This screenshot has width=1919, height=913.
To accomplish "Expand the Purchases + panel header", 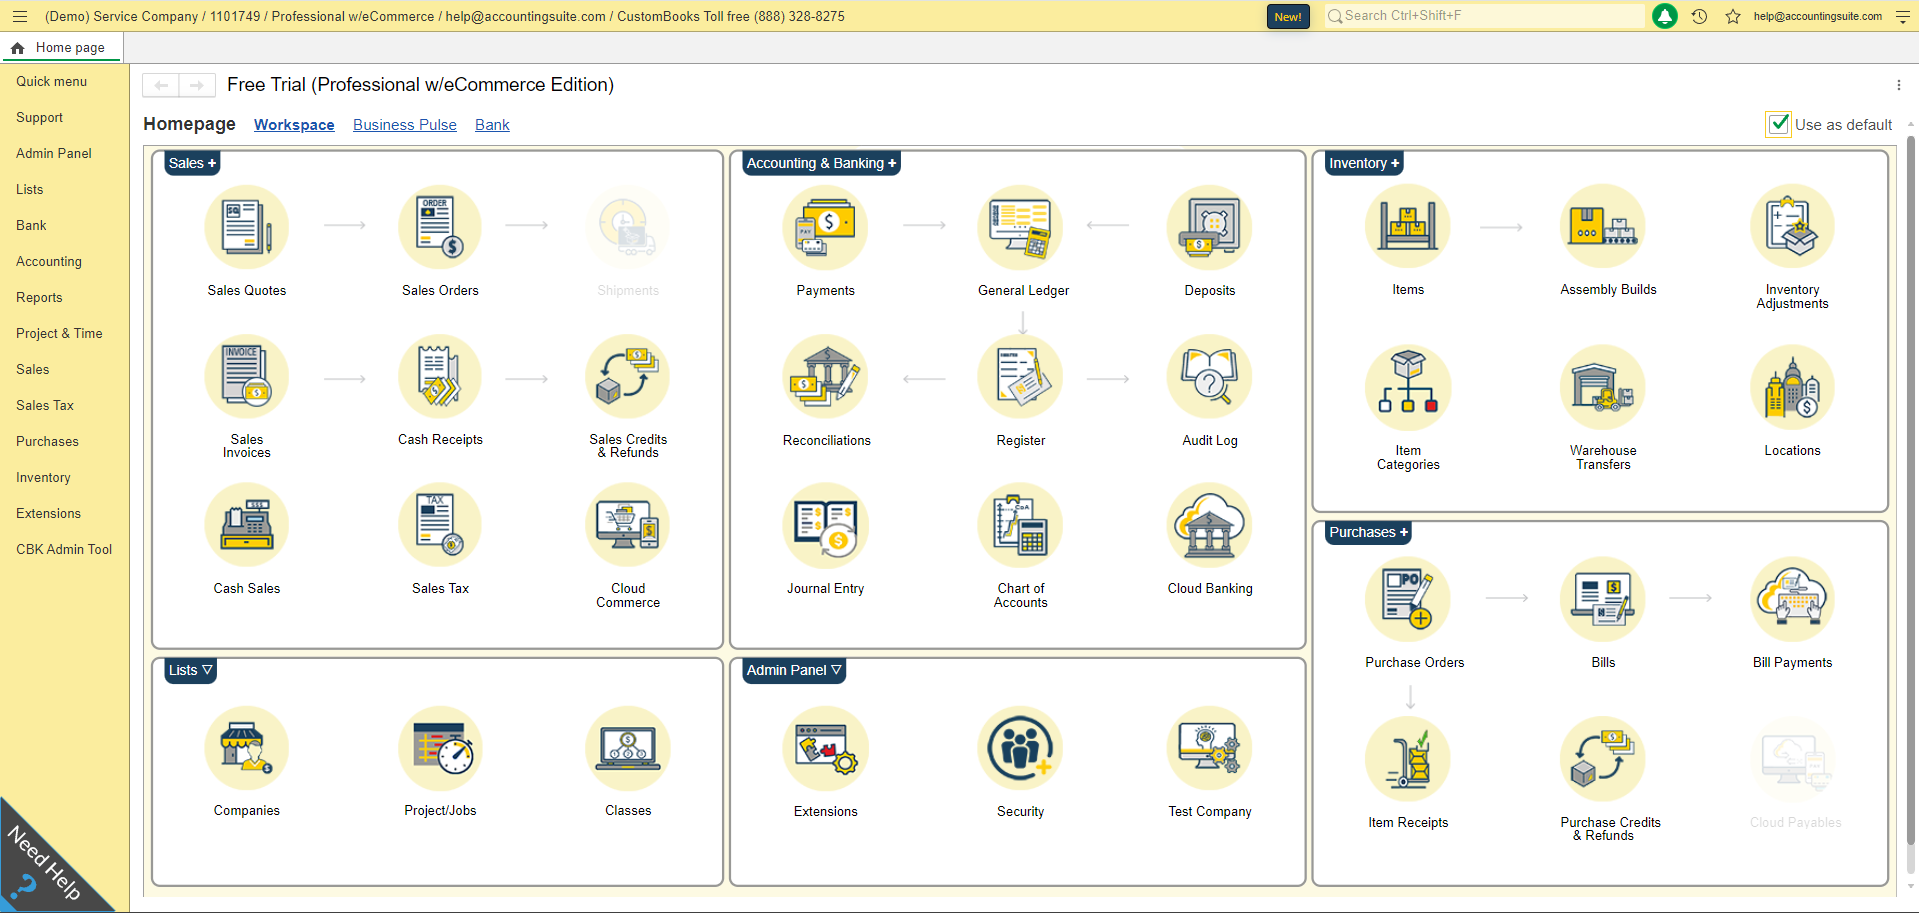I will coord(1368,532).
